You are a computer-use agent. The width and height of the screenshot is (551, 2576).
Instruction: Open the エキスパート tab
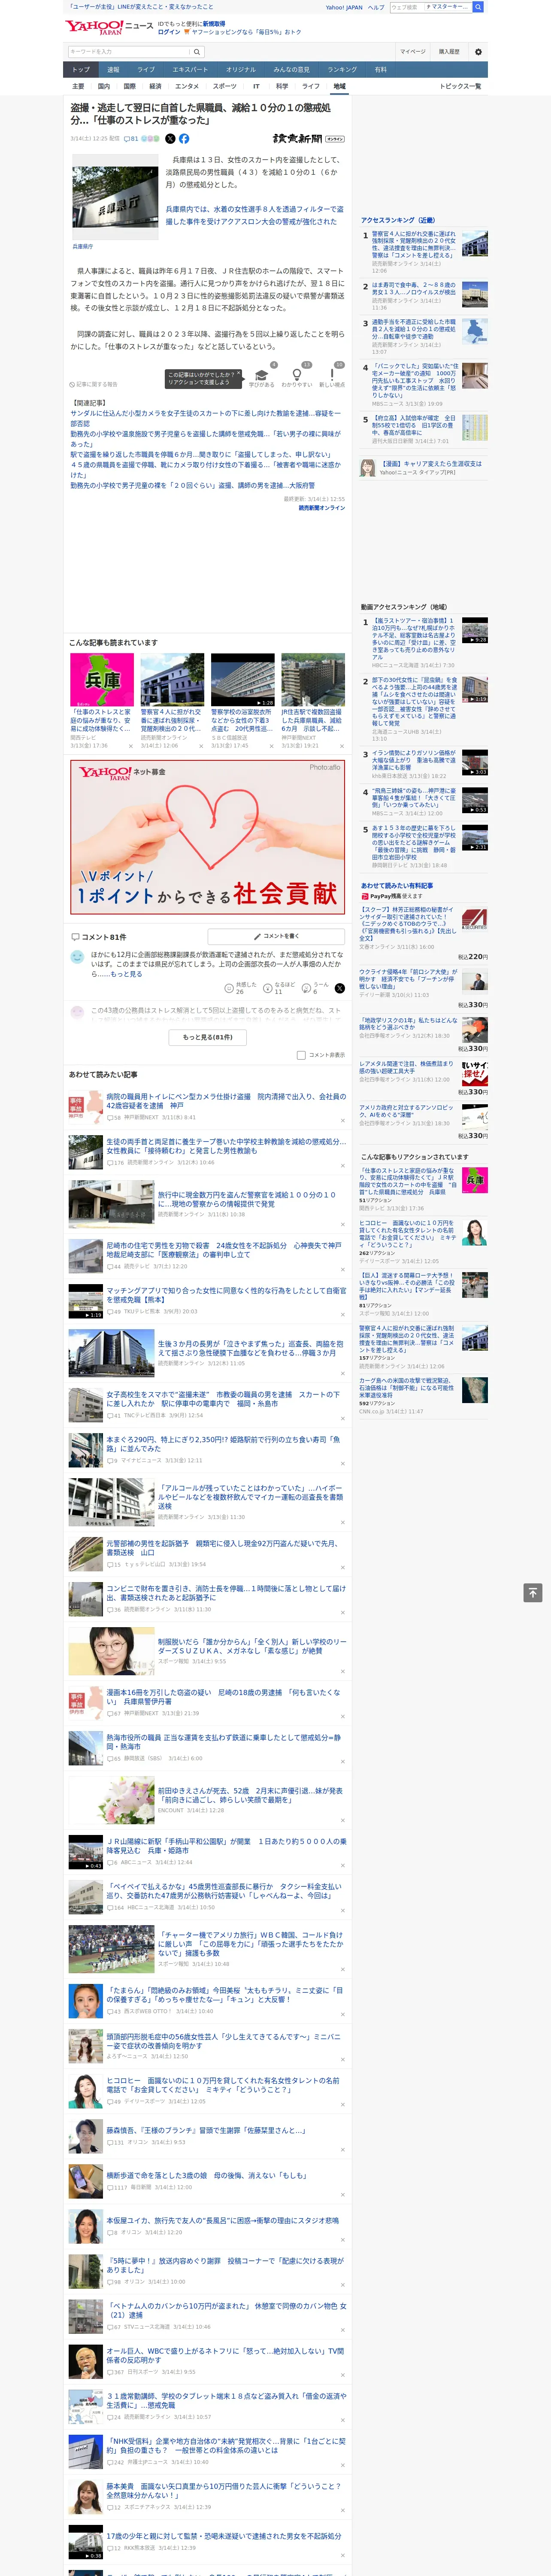click(190, 70)
